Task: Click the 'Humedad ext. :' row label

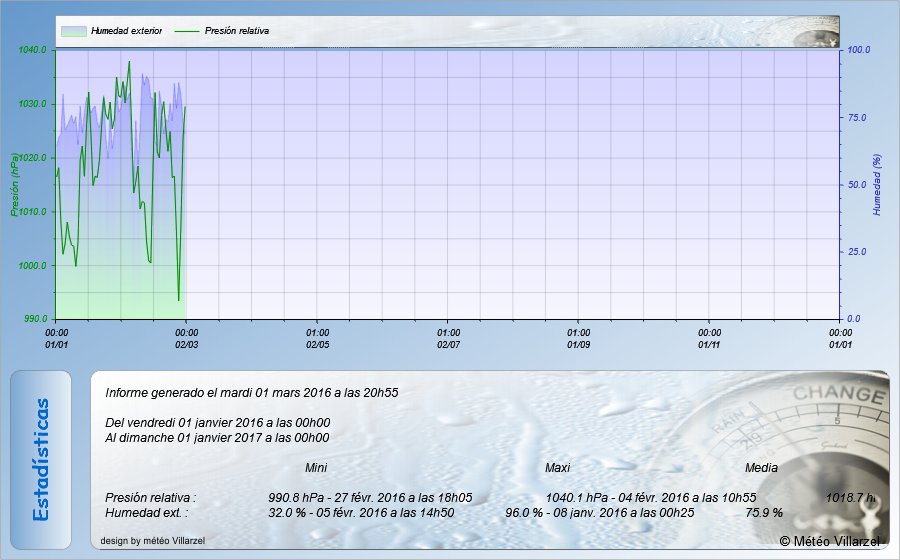Action: pyautogui.click(x=146, y=512)
